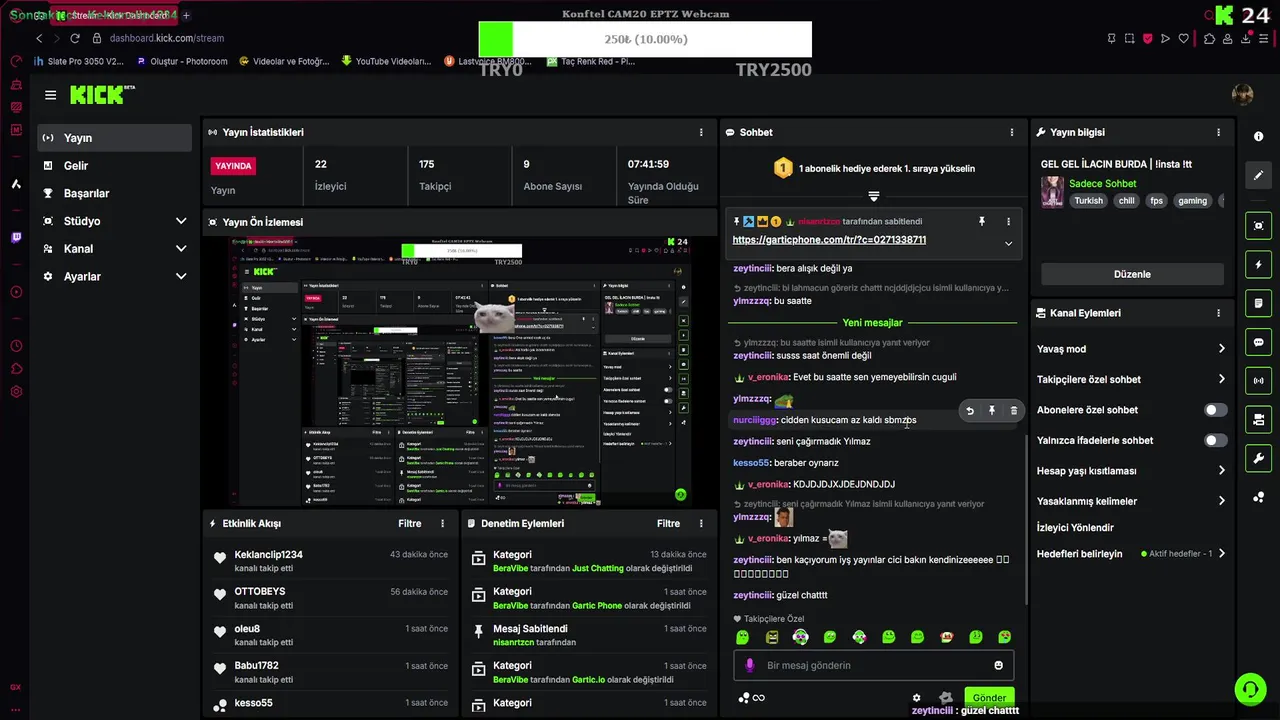Image resolution: width=1280 pixels, height=720 pixels.
Task: Open the Sohbet panel three-dot menu
Action: click(1012, 132)
